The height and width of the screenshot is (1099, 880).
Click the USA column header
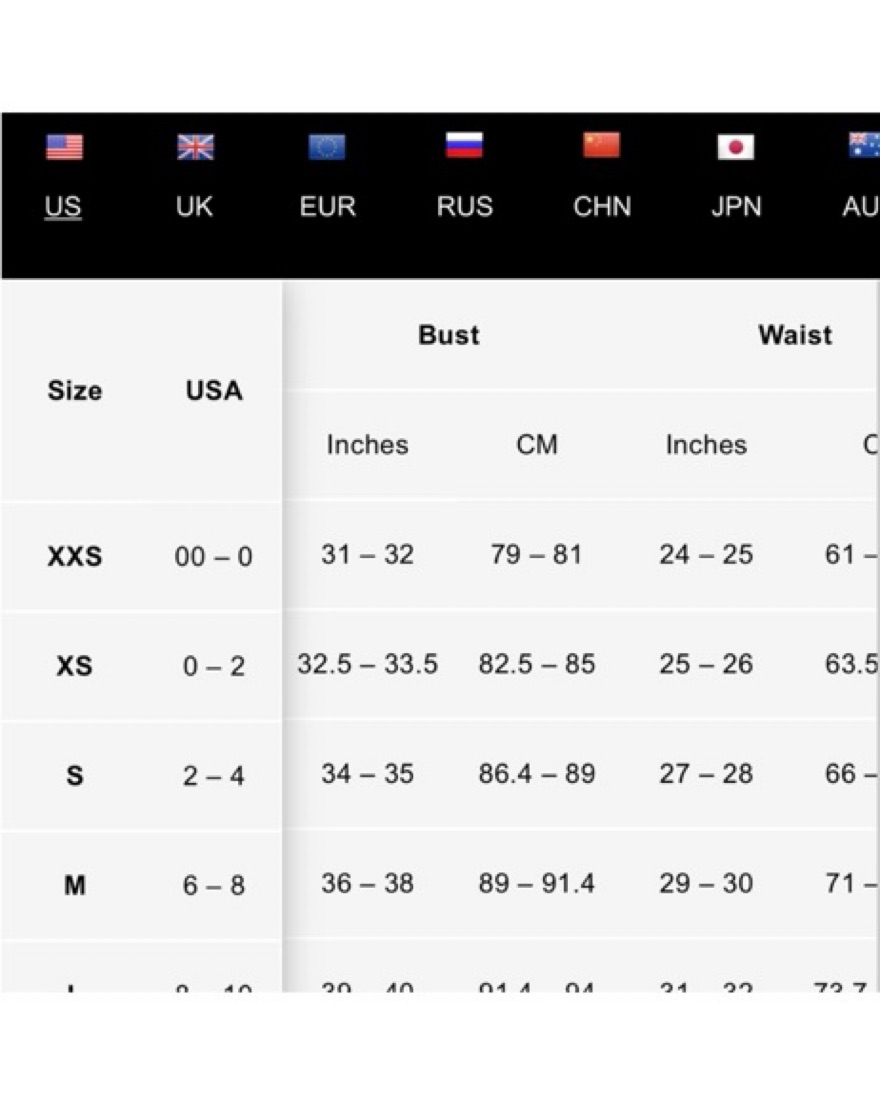214,391
